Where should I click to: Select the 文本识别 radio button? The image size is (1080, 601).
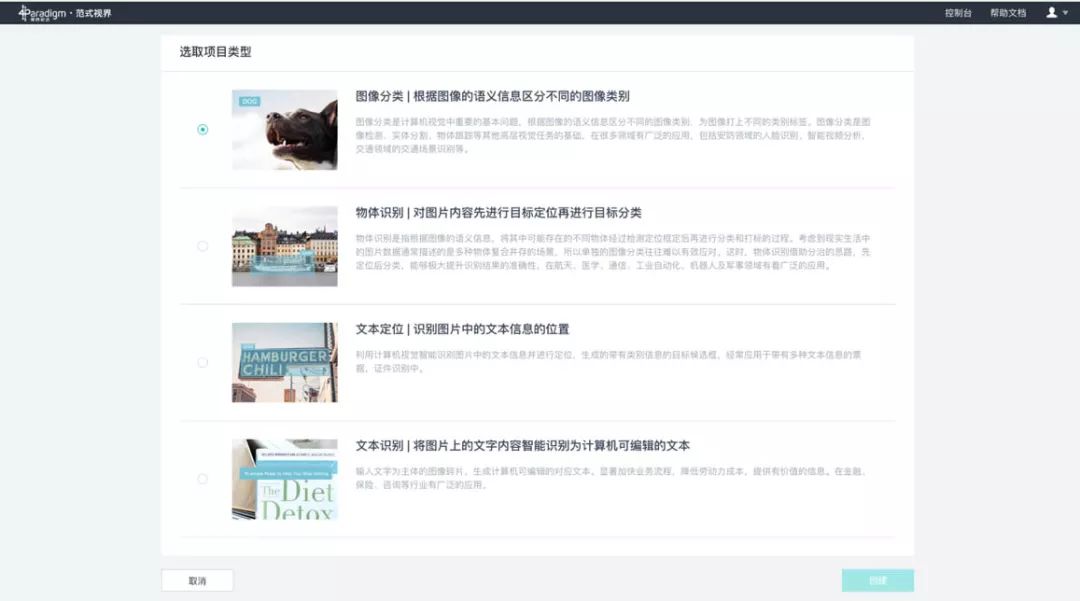202,478
